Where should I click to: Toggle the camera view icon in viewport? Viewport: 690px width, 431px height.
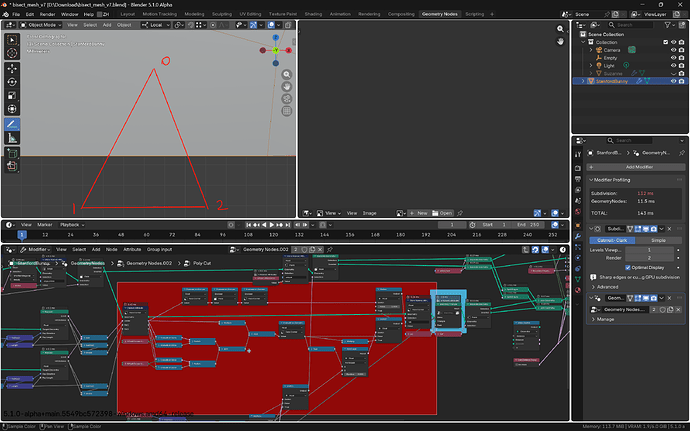[x=286, y=99]
